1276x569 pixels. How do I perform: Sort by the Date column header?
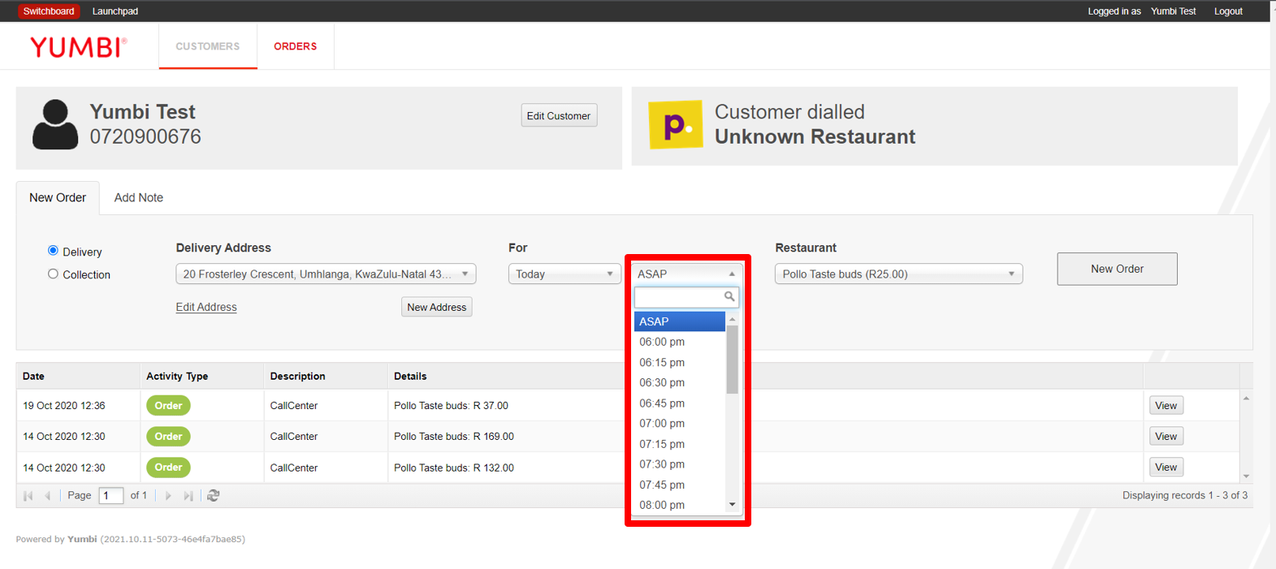78,376
